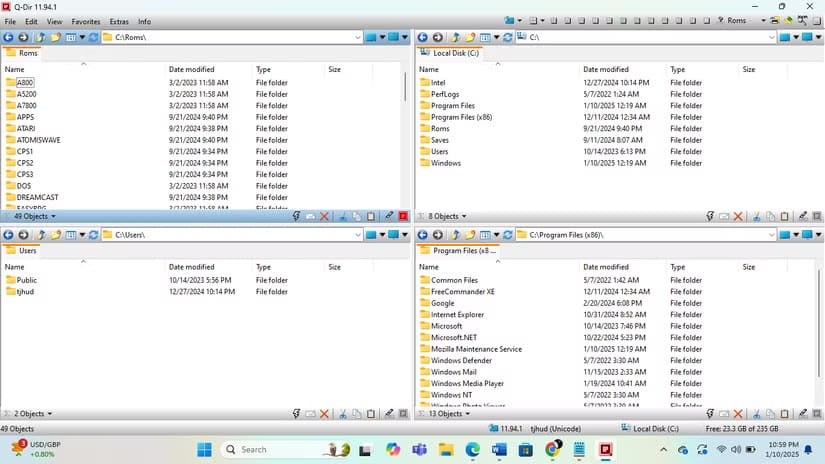Select the Local Disk (C:) tab
This screenshot has width=825, height=464.
(x=452, y=53)
